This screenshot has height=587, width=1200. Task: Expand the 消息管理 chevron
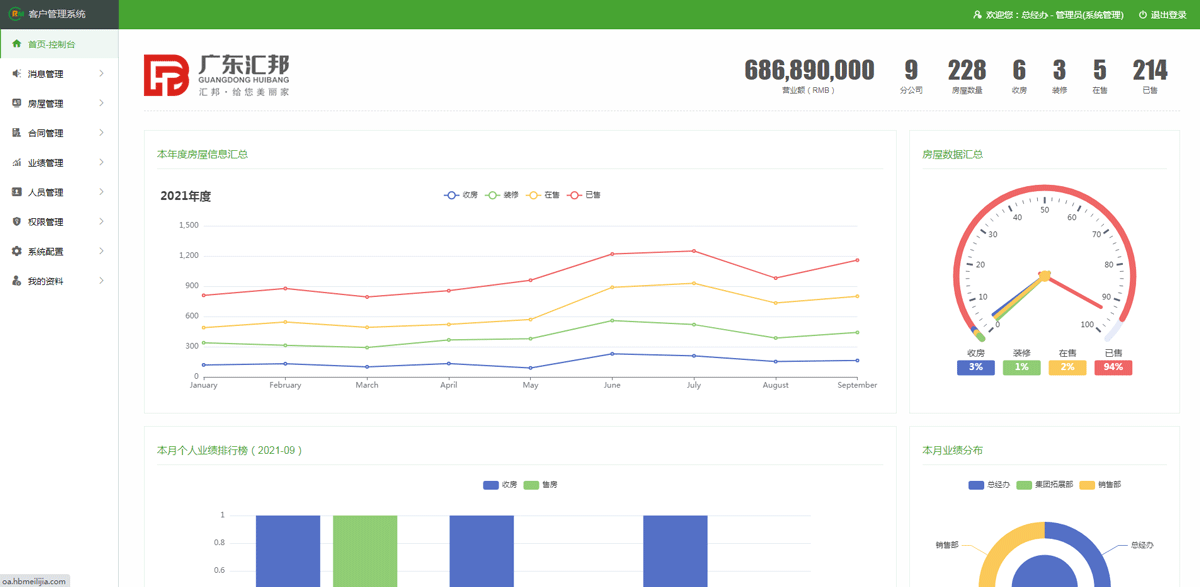click(101, 74)
